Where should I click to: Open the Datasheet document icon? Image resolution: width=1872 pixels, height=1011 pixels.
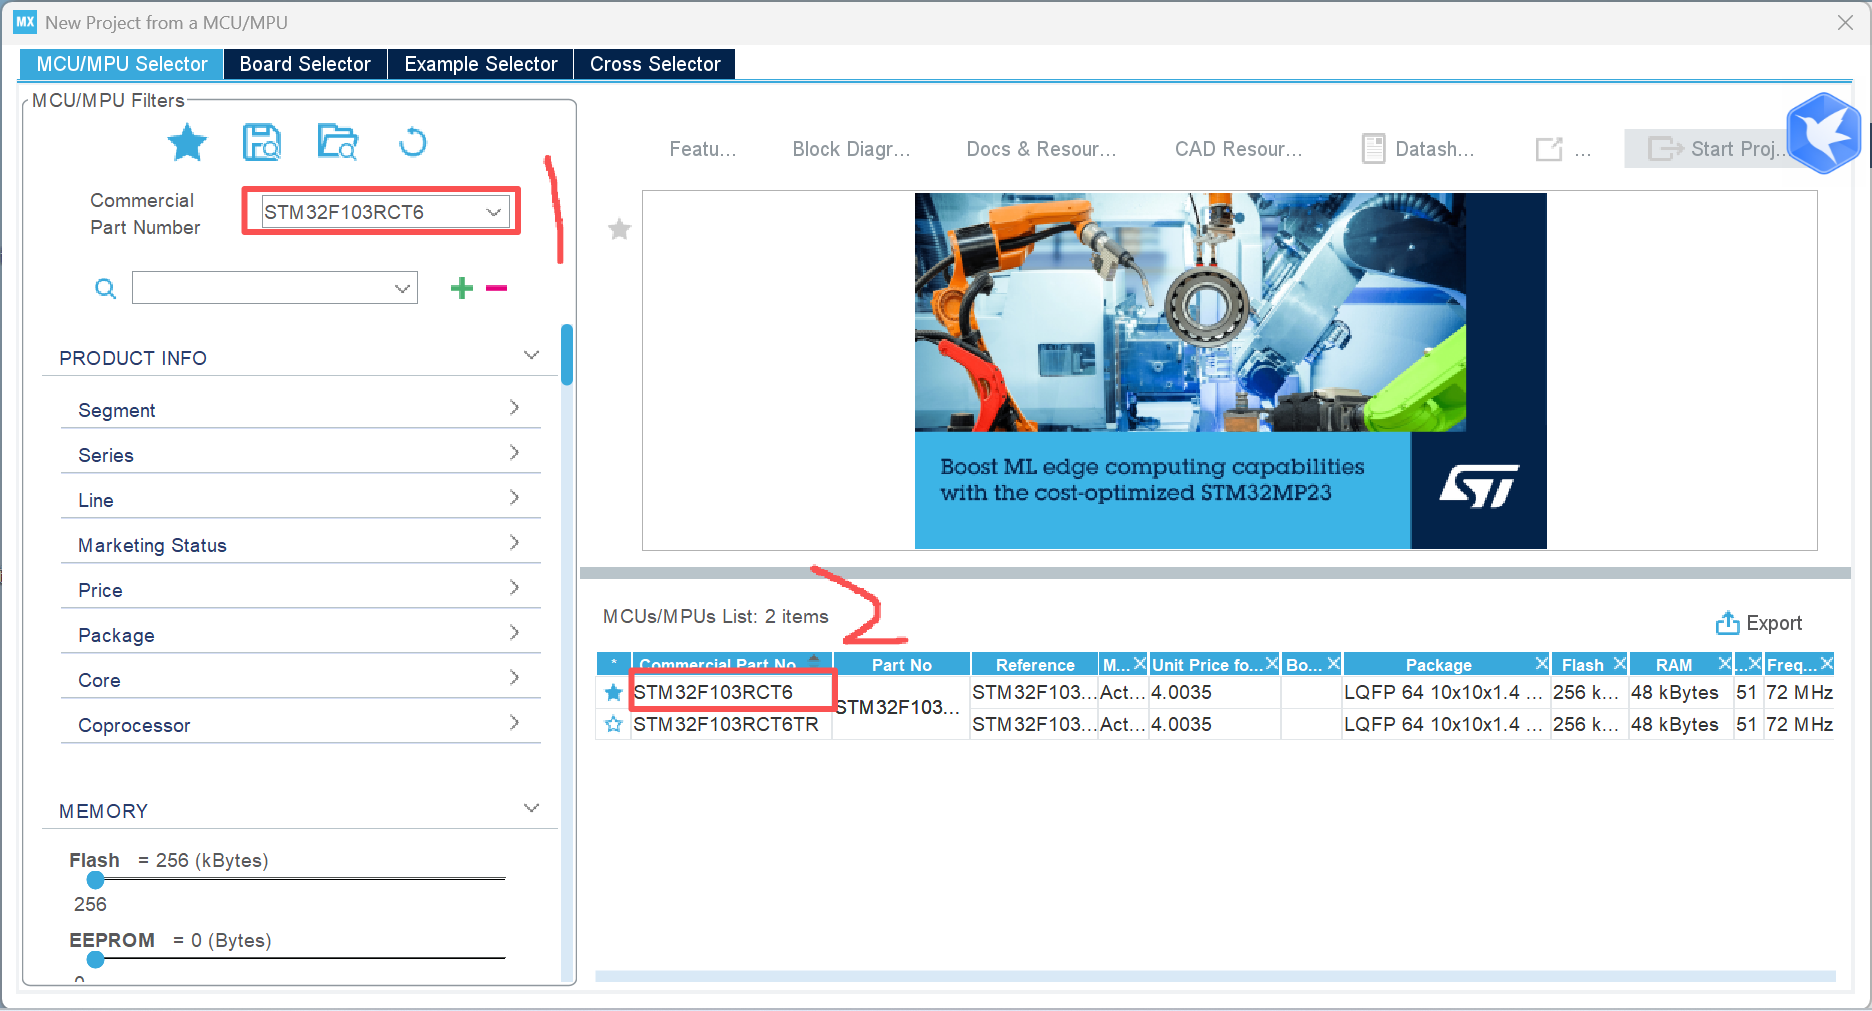click(1374, 149)
